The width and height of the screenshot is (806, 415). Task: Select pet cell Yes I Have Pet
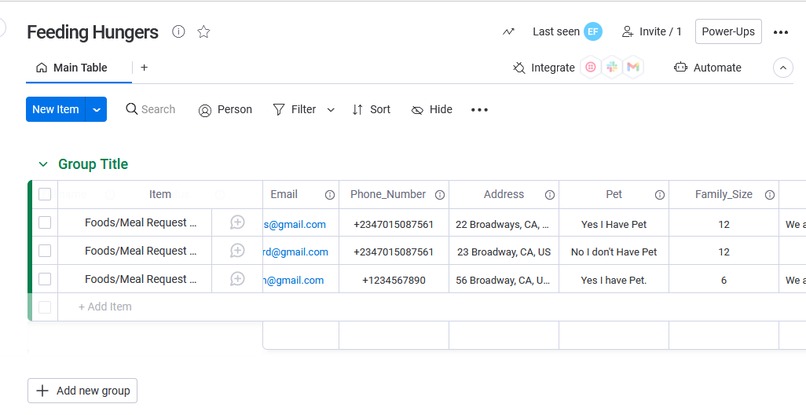(614, 225)
